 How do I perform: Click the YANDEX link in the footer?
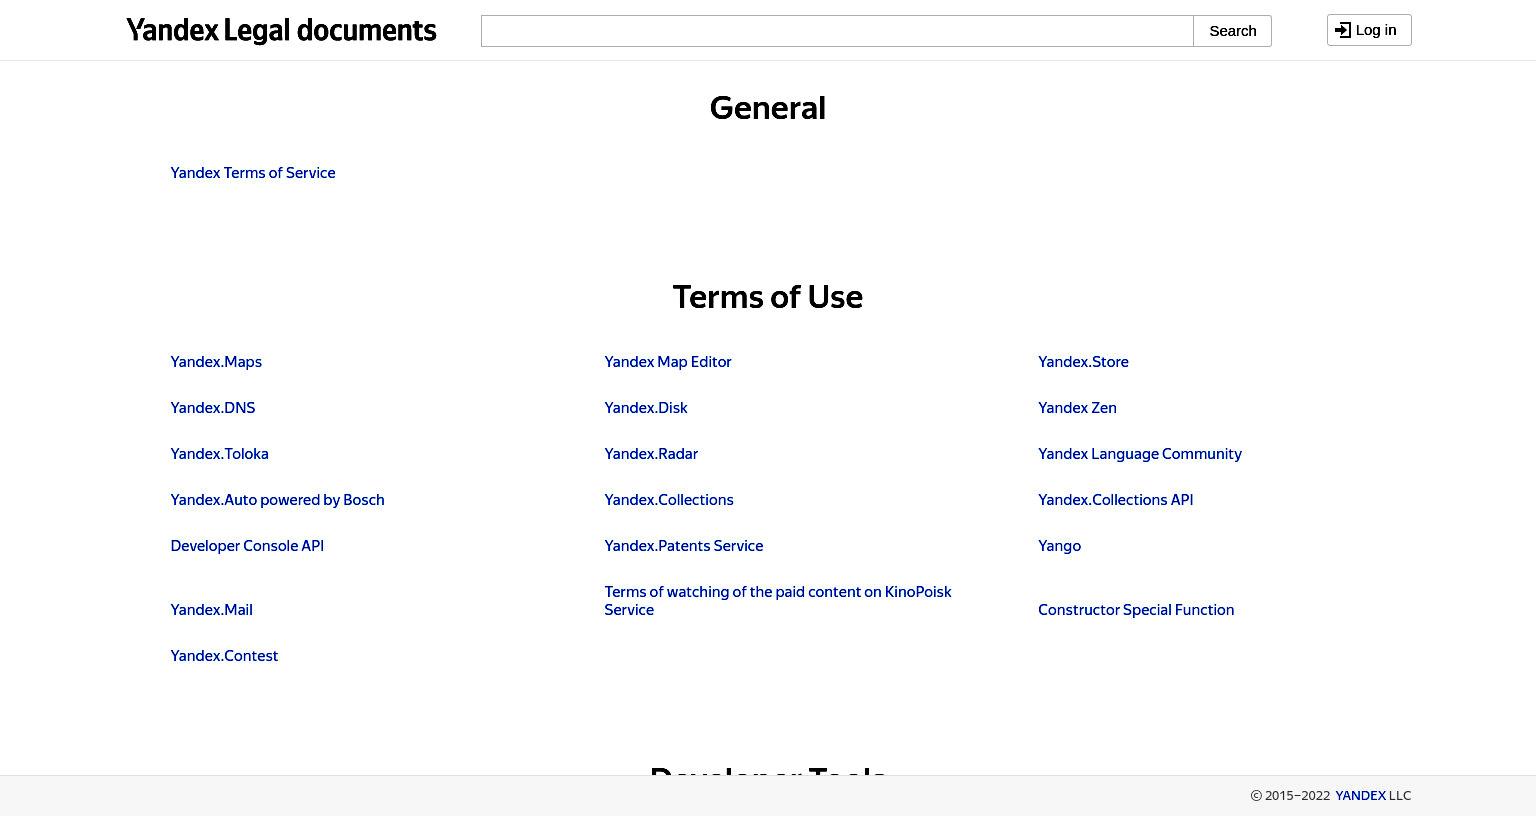(x=1360, y=796)
